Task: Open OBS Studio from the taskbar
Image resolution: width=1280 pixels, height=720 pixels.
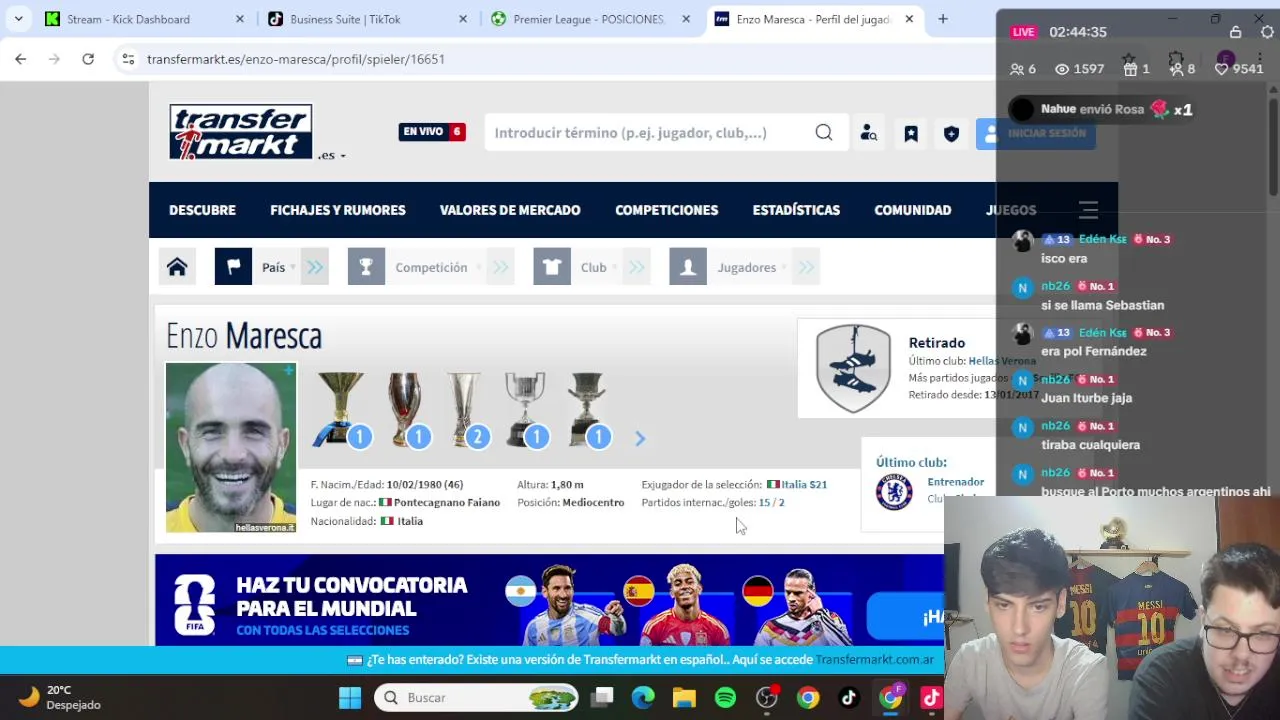Action: (x=767, y=698)
